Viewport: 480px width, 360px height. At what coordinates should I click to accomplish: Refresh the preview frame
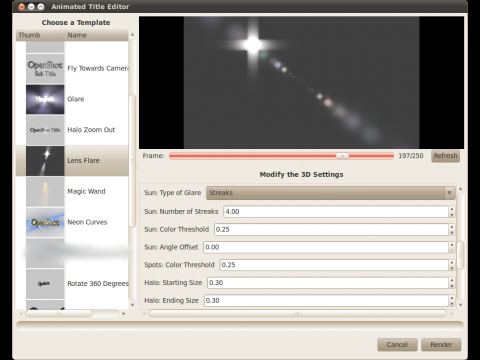click(445, 156)
